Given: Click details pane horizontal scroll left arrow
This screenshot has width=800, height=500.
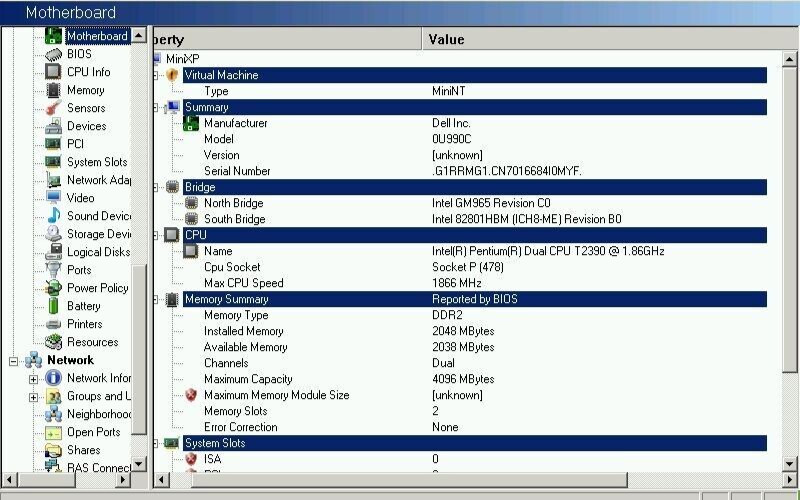Looking at the screenshot, I should tap(161, 480).
